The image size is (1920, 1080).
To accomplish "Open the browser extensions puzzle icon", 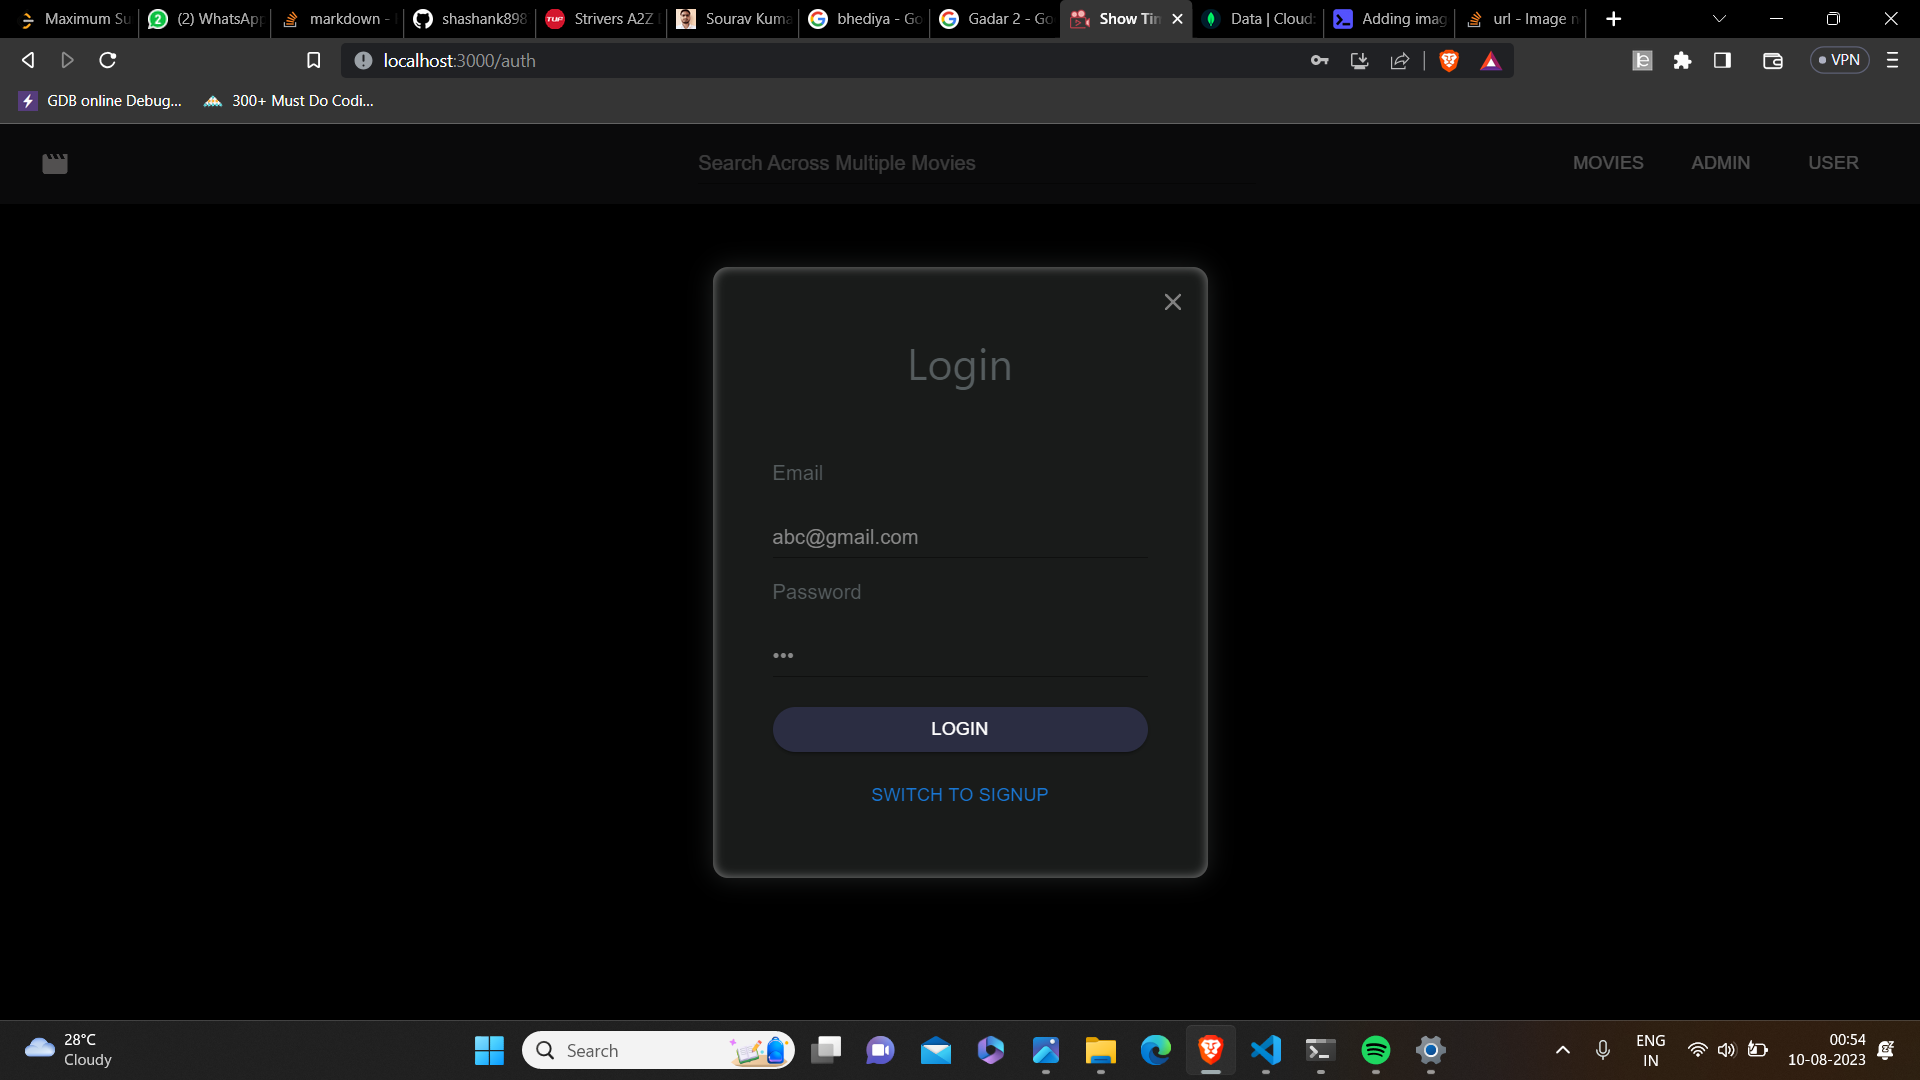I will pyautogui.click(x=1682, y=61).
